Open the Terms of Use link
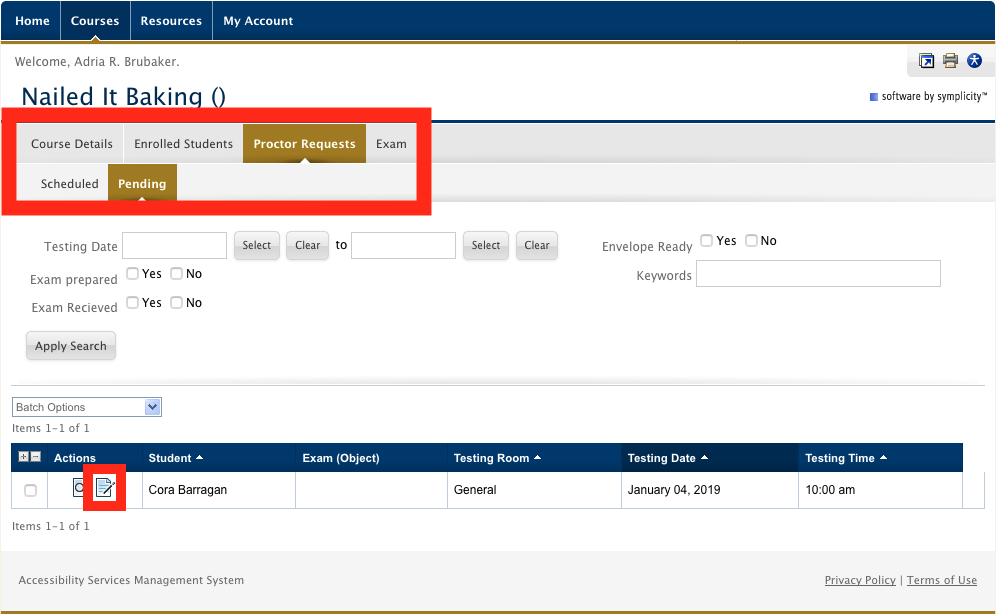996x614 pixels. coord(941,580)
